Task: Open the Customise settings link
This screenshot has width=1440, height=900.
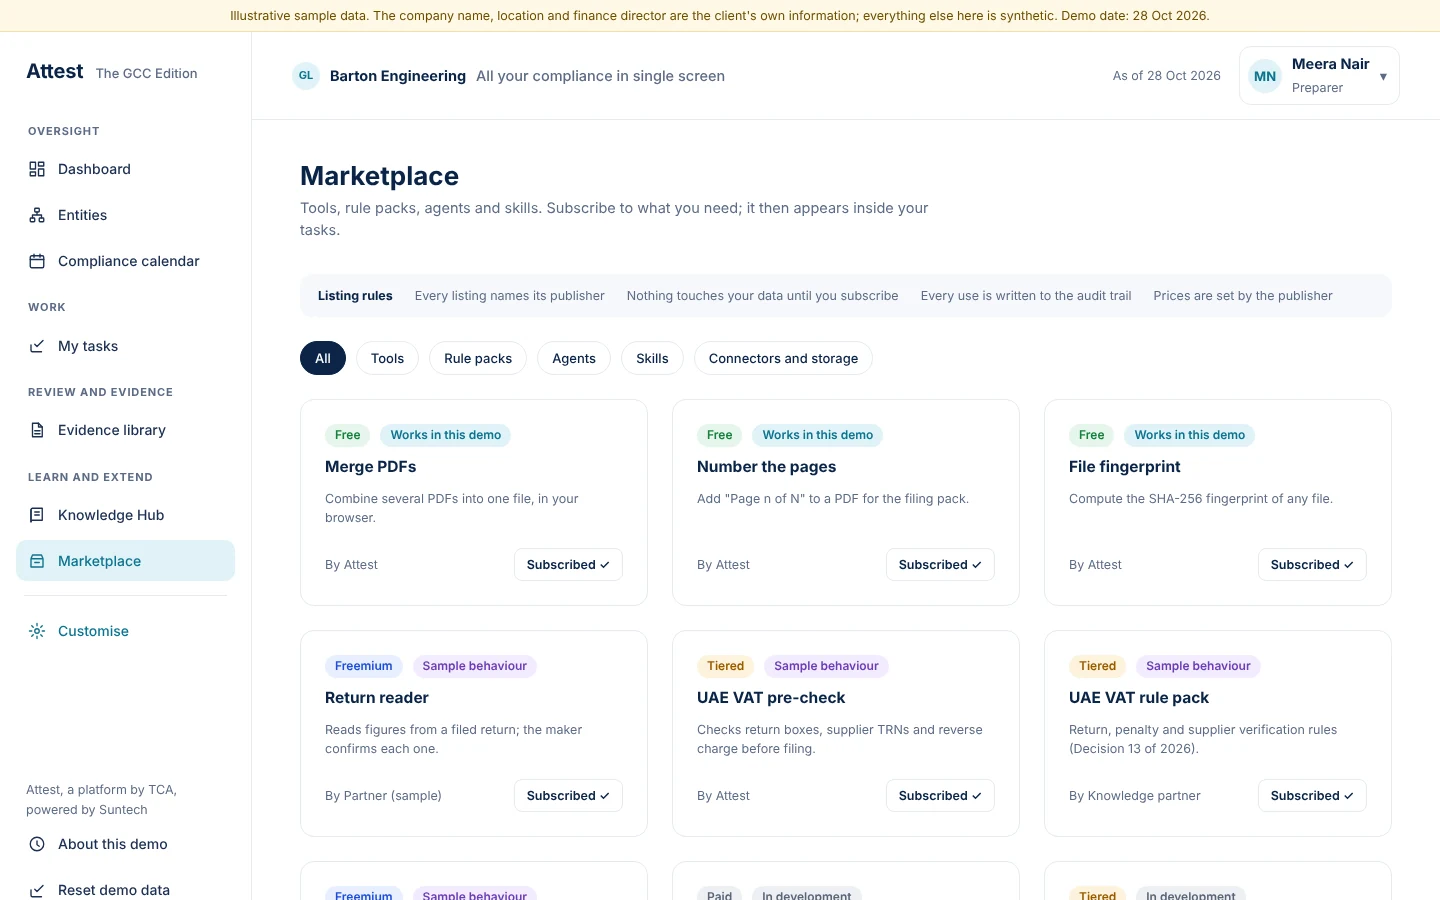Action: (126, 631)
